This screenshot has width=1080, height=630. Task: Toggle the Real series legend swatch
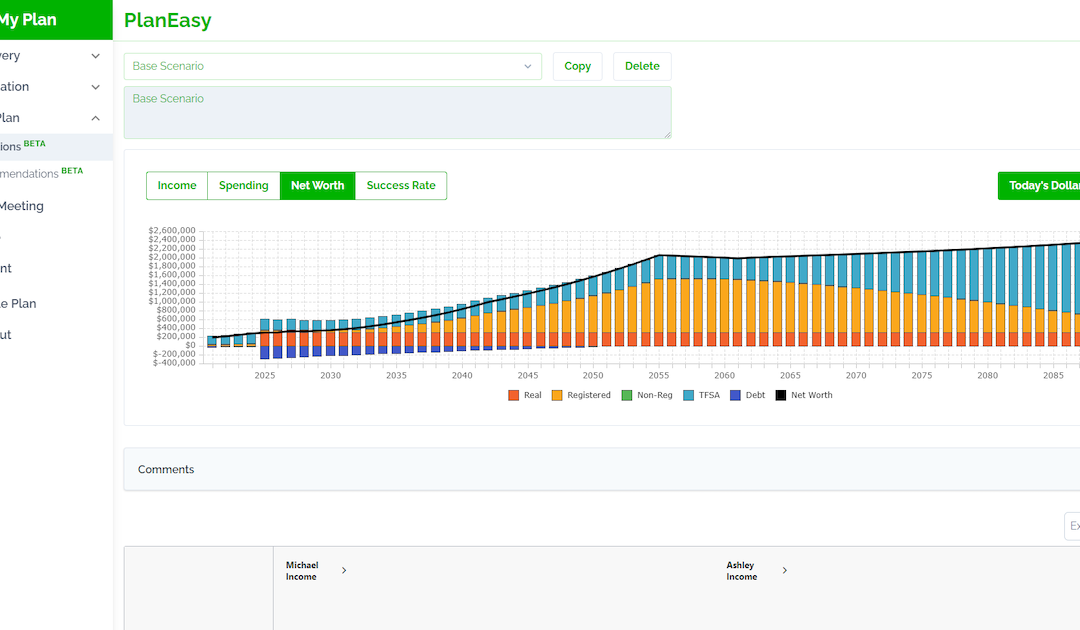pyautogui.click(x=513, y=395)
